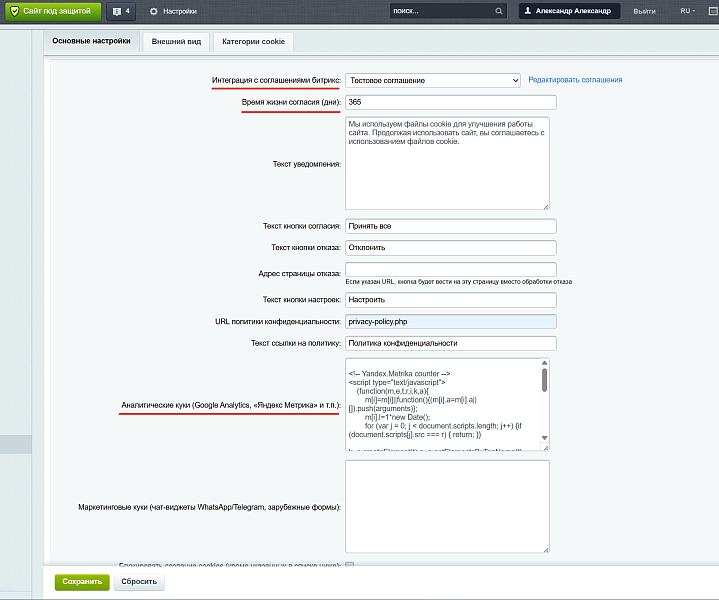Click the empty marketing cookies text area
The image size is (719, 600).
pos(447,506)
